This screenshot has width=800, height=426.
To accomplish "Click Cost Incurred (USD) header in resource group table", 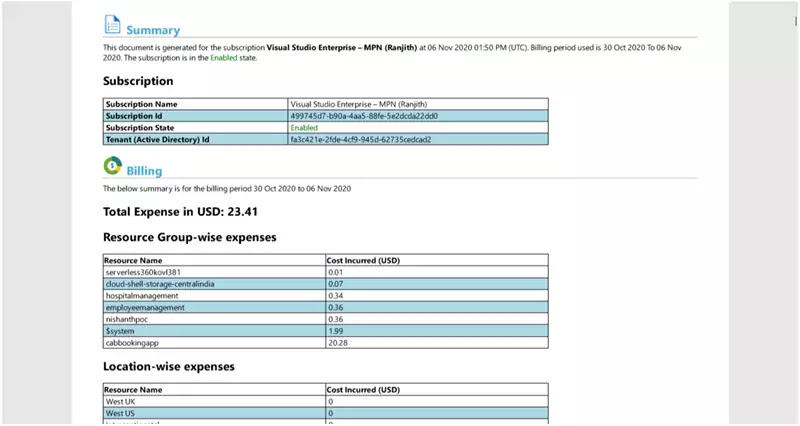I will (x=437, y=260).
